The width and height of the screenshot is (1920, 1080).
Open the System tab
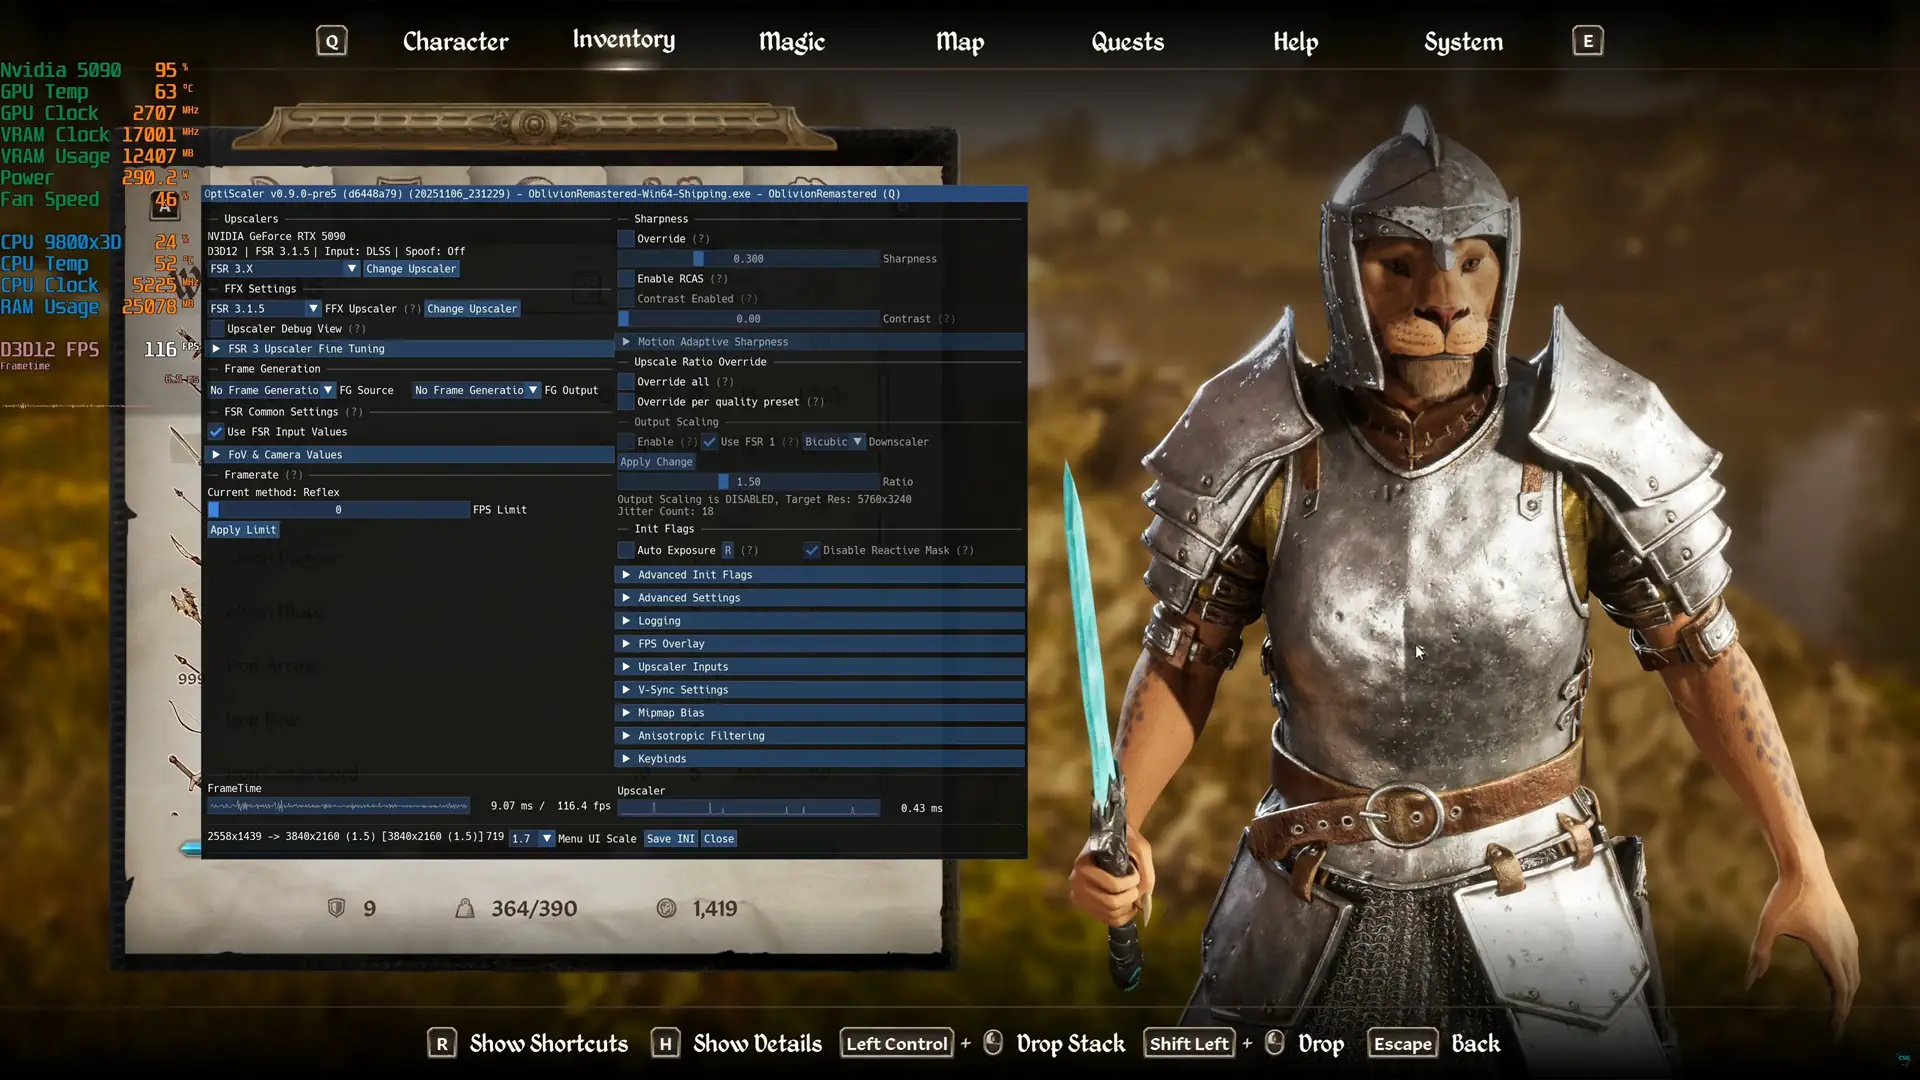(x=1464, y=42)
